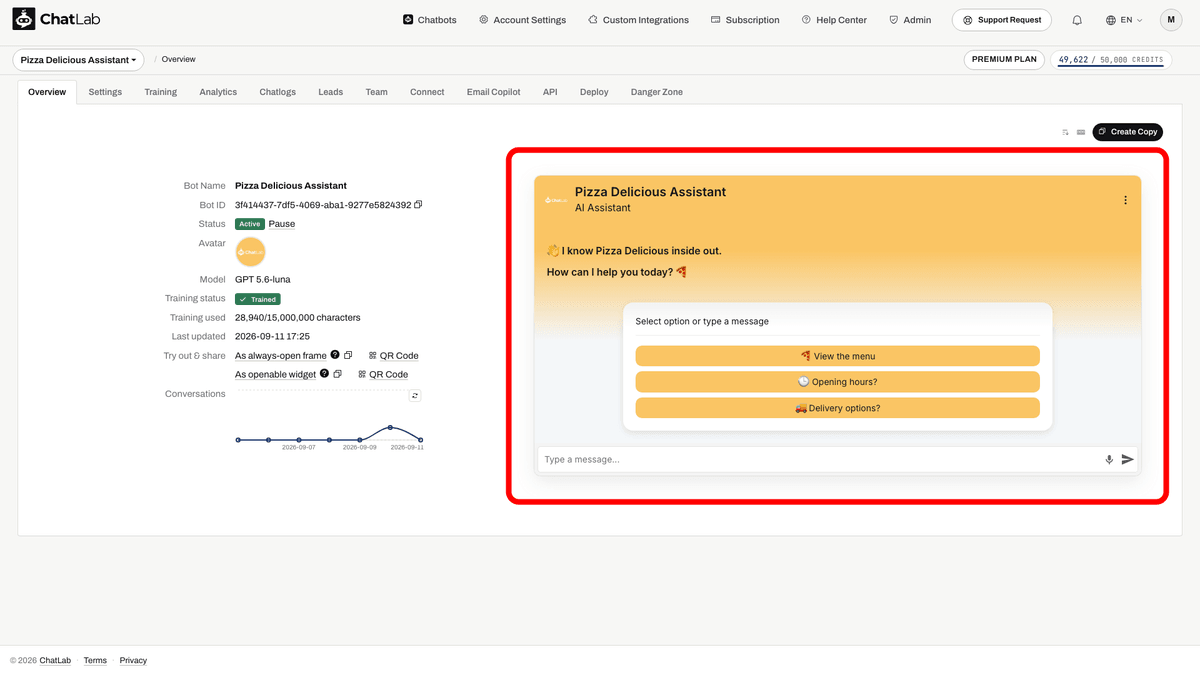Open the chat preview three-dot menu
Image resolution: width=1200 pixels, height=675 pixels.
(1125, 200)
